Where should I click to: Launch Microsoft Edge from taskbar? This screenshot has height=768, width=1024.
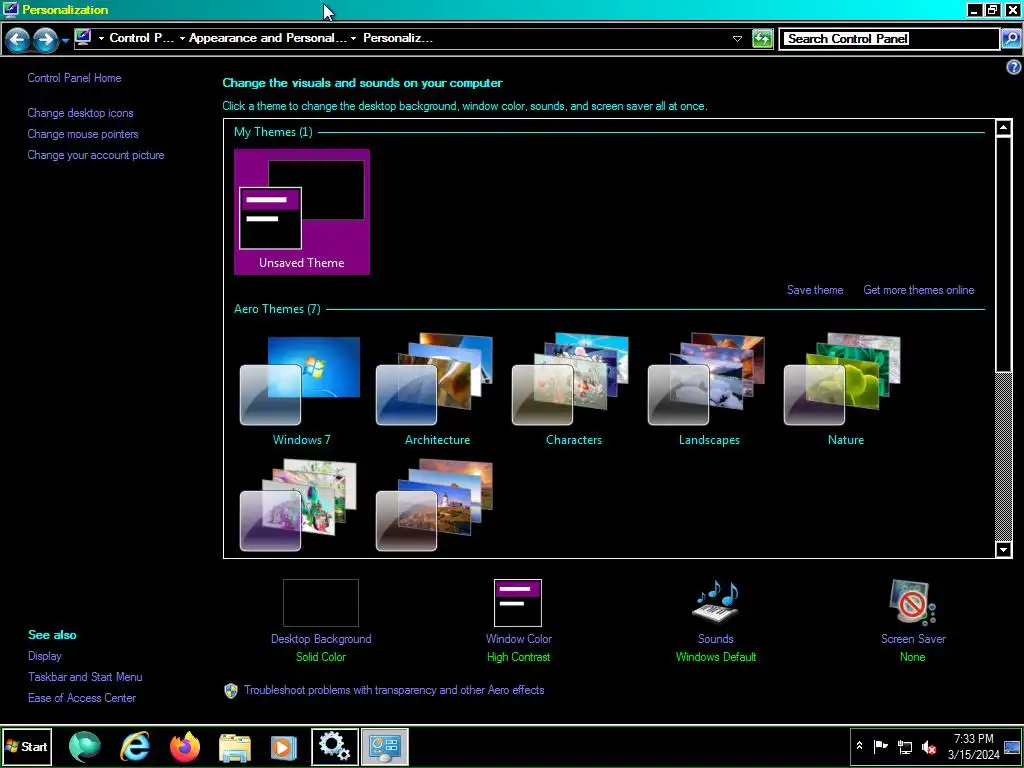click(85, 747)
